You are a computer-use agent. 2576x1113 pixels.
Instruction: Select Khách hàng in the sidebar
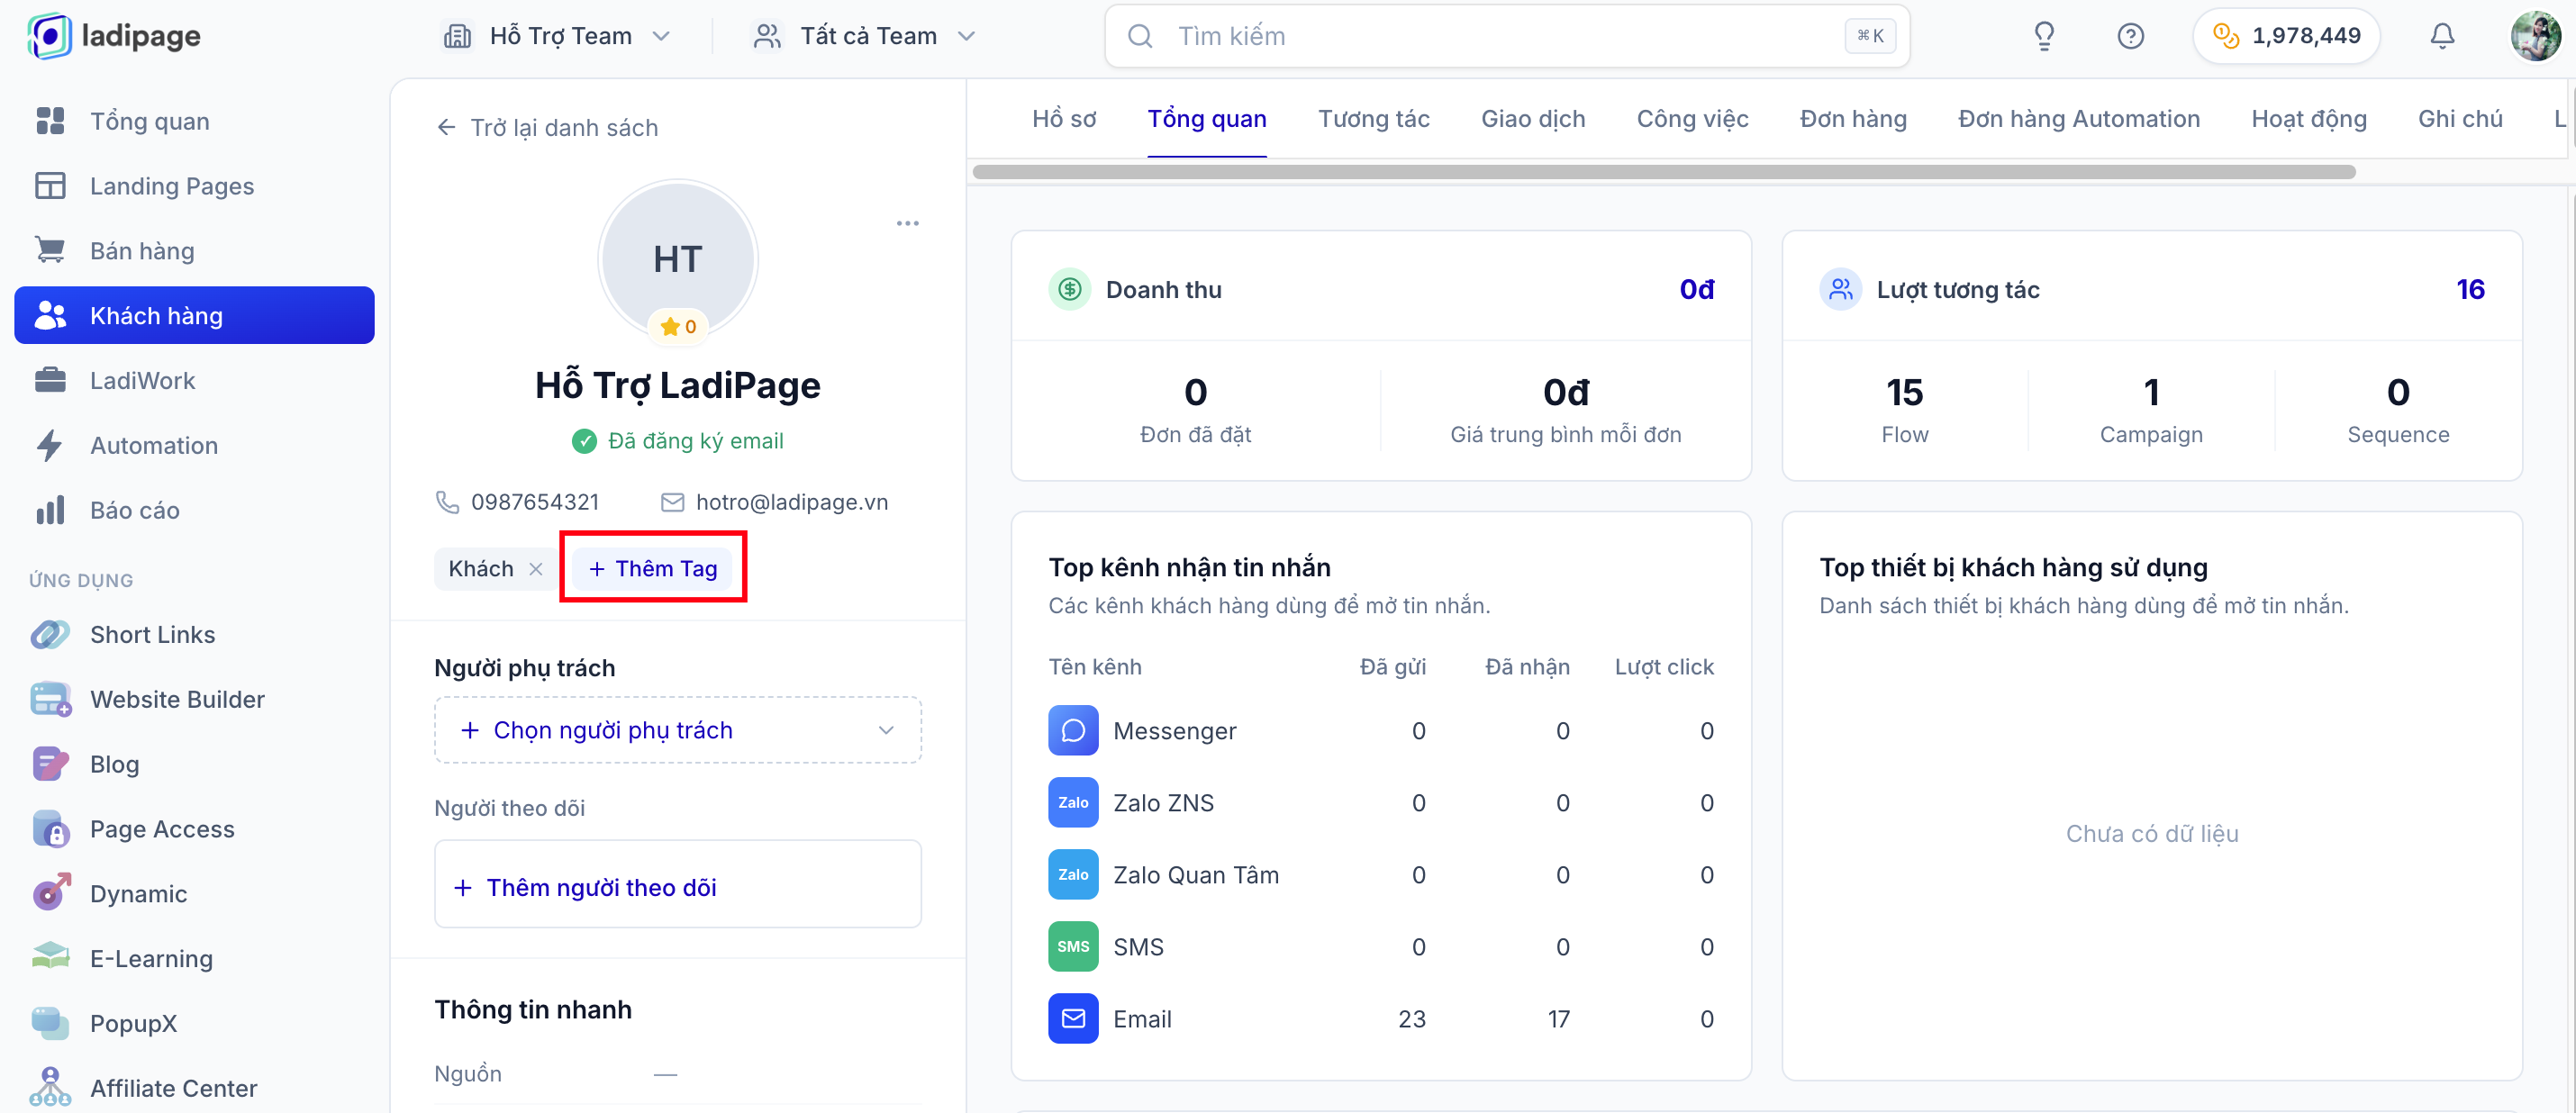(195, 316)
